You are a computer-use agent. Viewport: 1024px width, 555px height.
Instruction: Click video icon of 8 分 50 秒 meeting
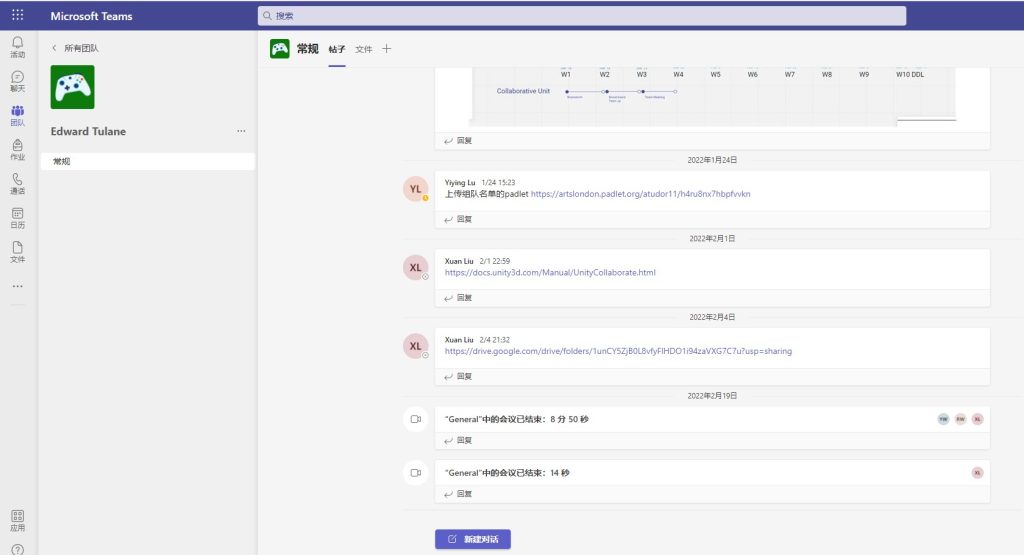(x=415, y=419)
